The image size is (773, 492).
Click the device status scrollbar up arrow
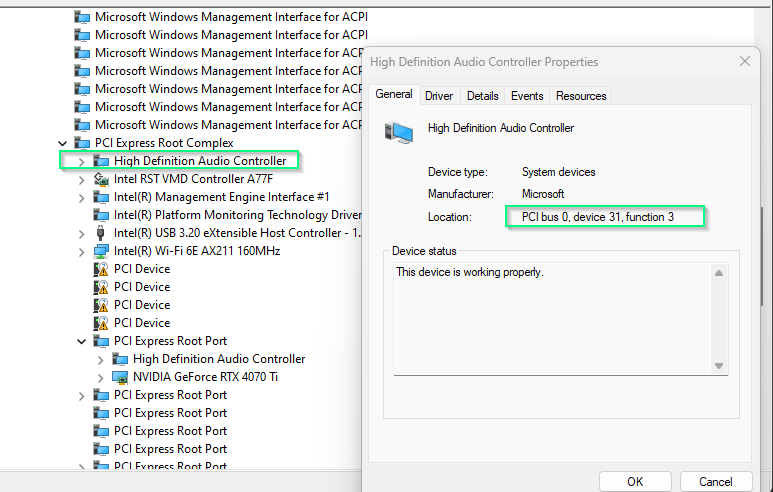tap(717, 273)
